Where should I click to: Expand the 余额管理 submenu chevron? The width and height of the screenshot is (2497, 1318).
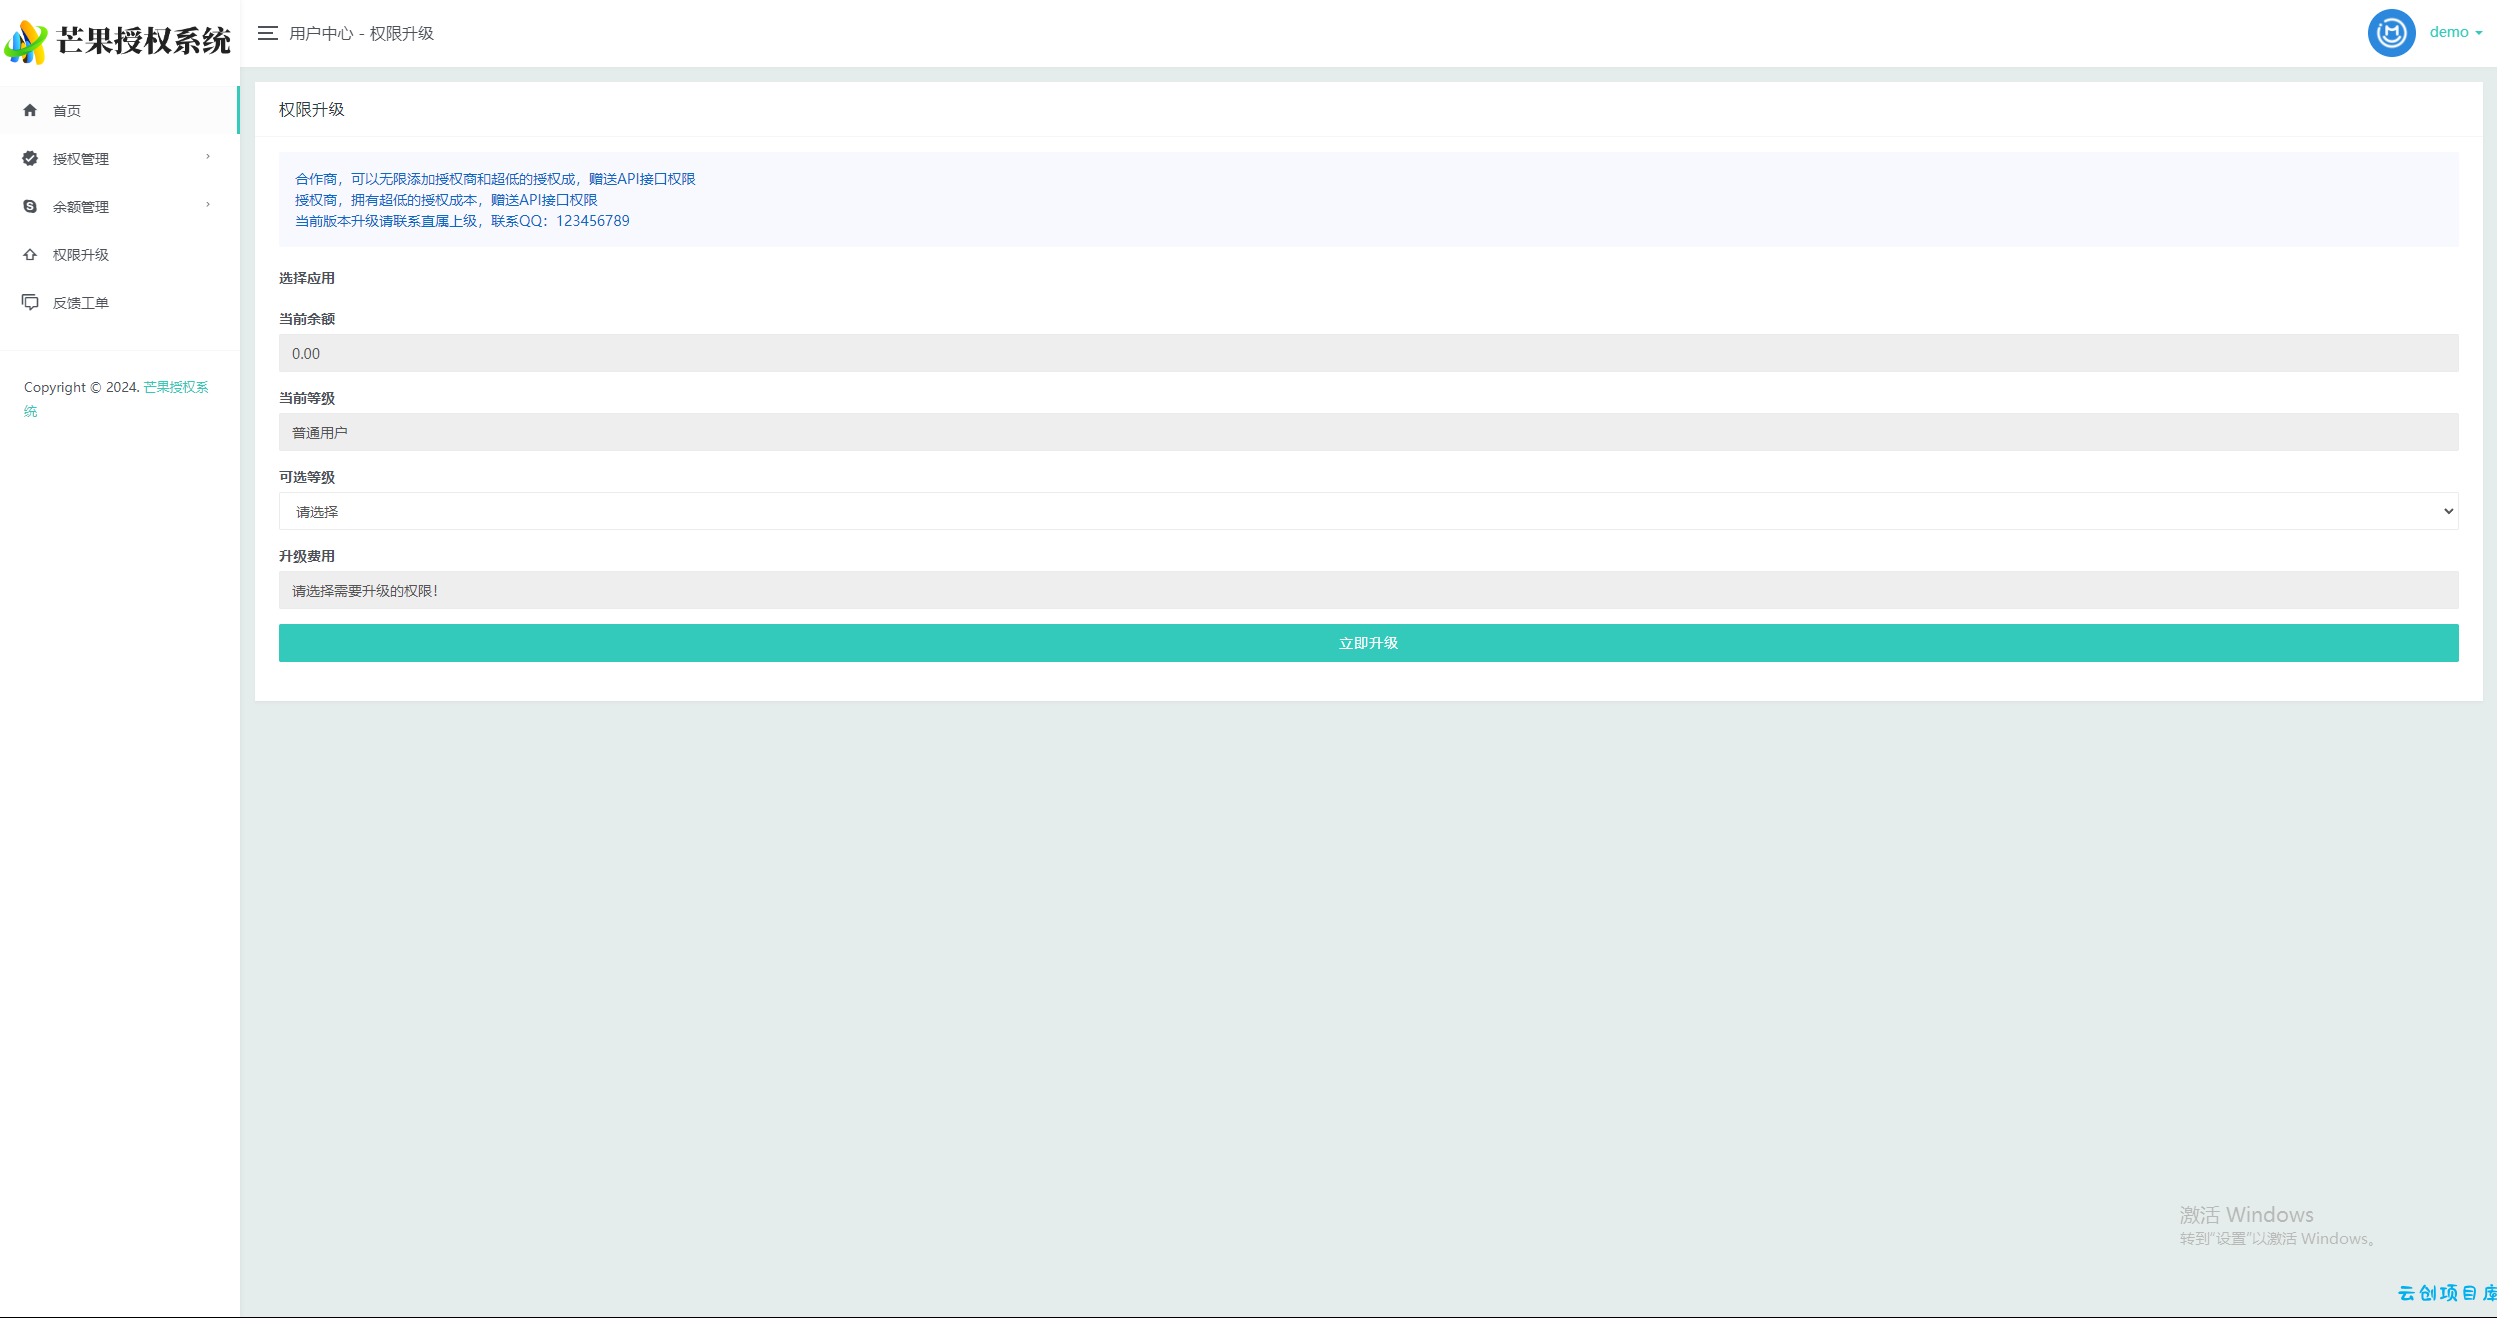point(208,205)
